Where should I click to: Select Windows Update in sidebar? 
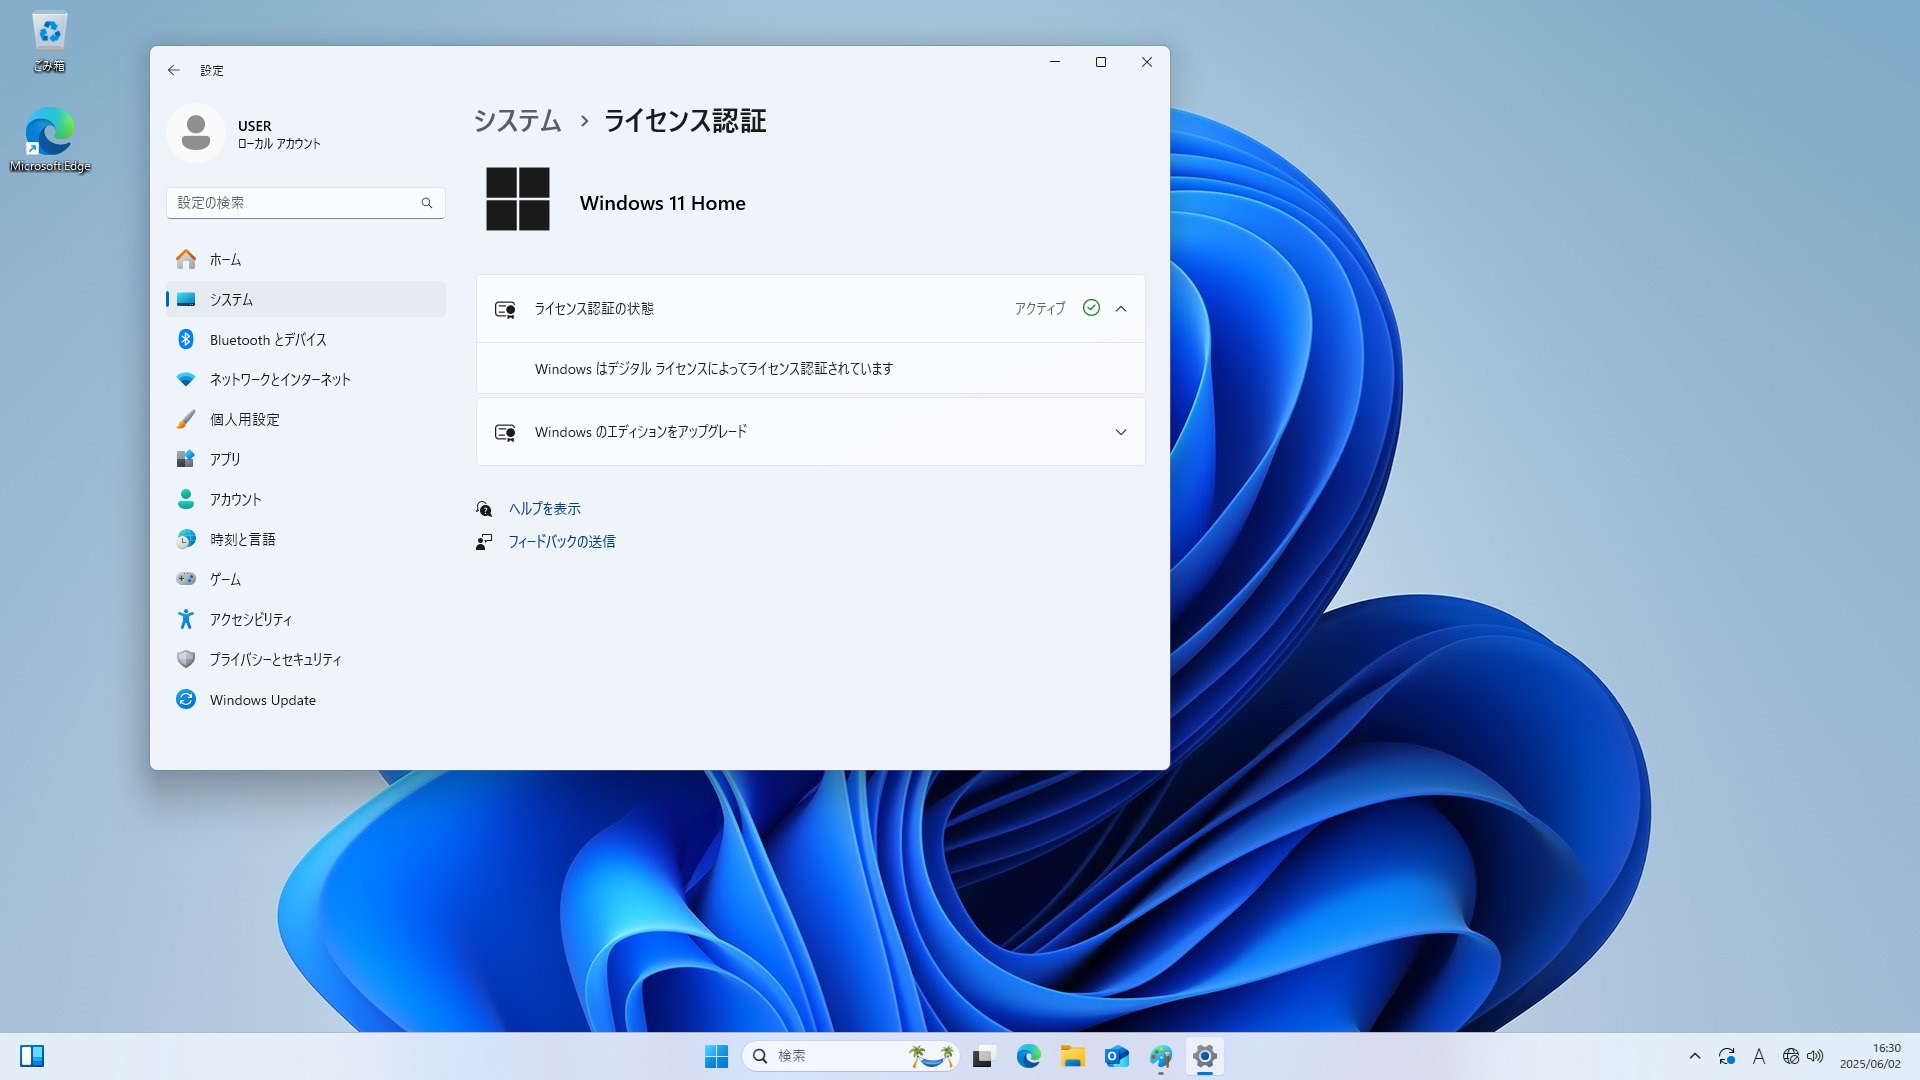click(306, 699)
